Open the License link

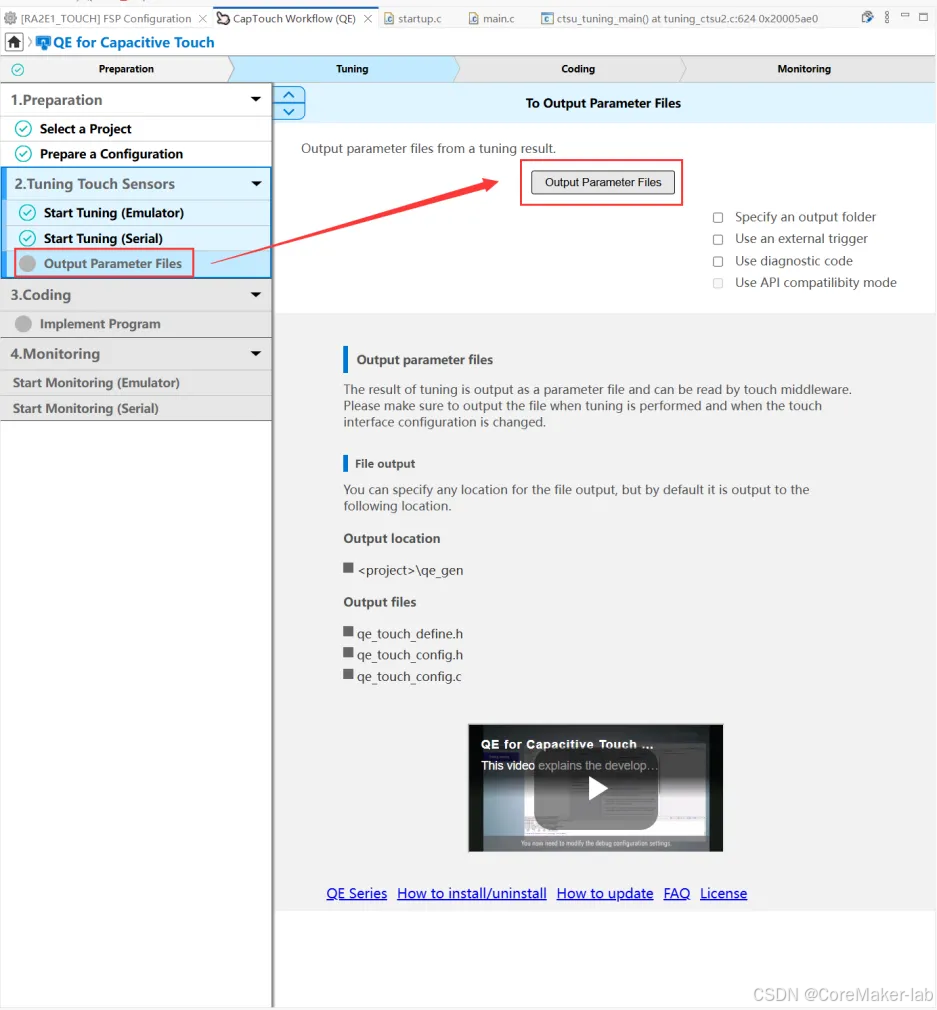tap(723, 893)
